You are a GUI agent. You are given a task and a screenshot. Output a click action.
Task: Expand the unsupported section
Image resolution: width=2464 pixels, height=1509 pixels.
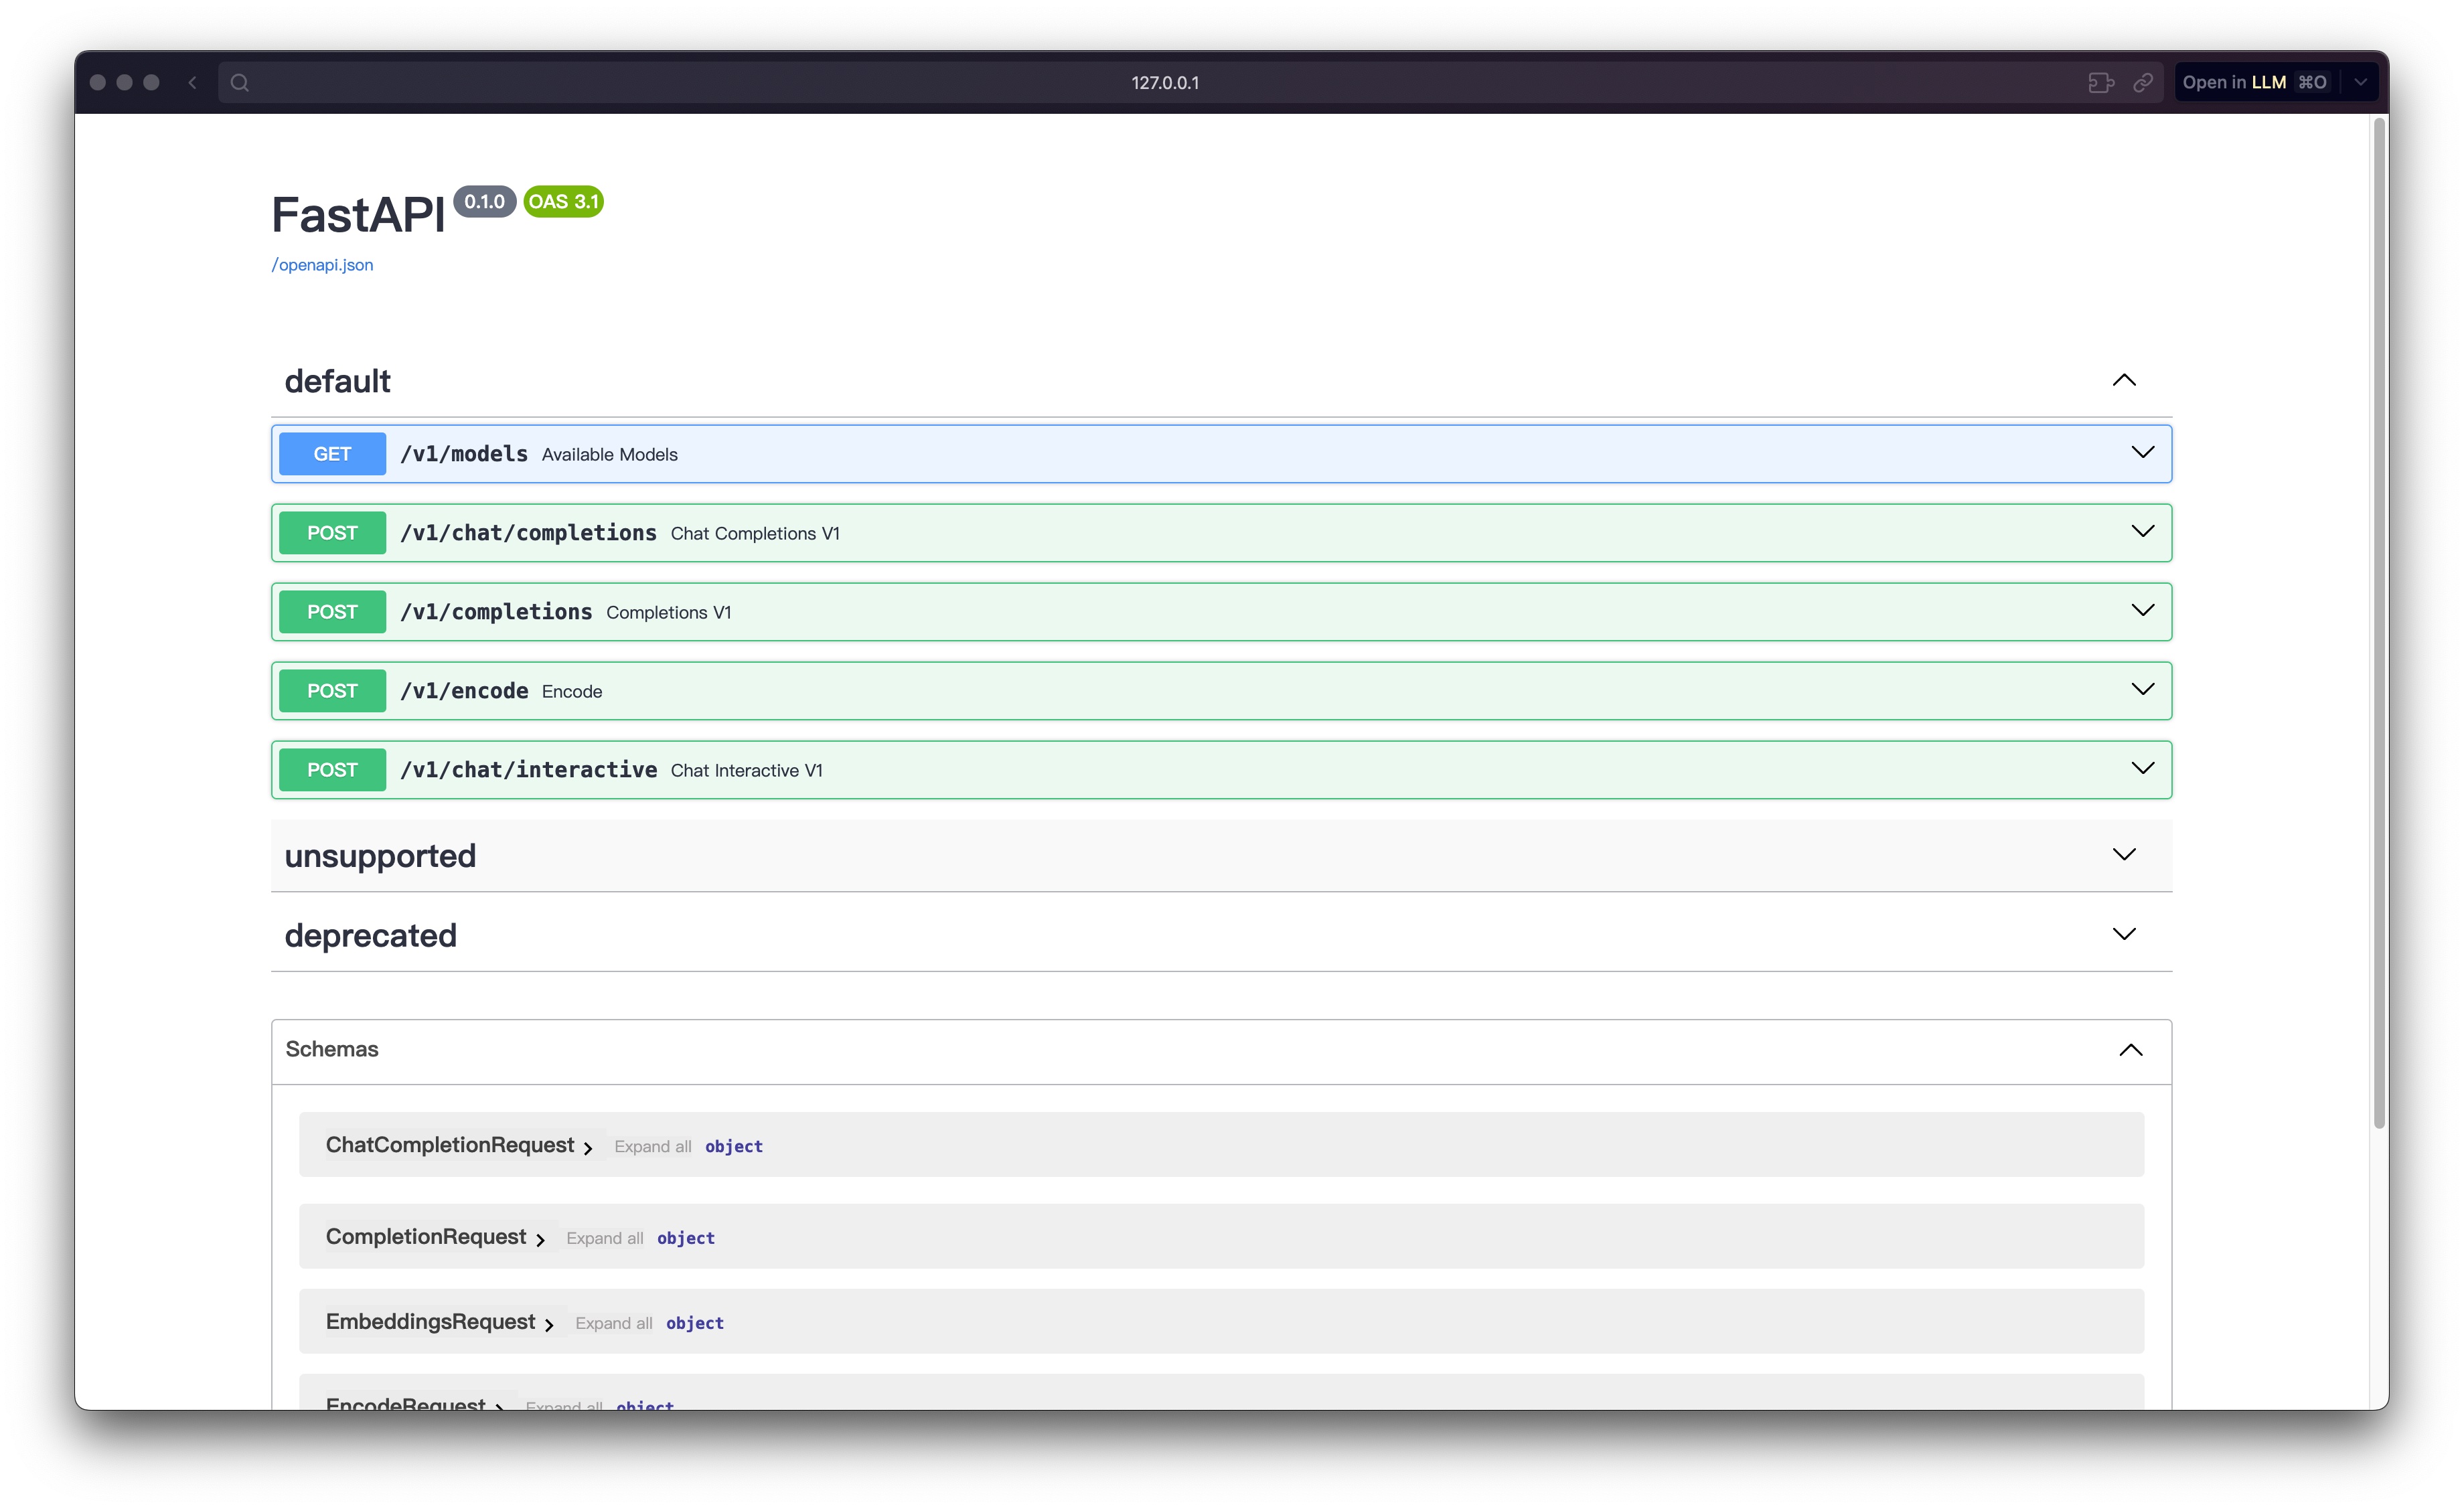2123,855
